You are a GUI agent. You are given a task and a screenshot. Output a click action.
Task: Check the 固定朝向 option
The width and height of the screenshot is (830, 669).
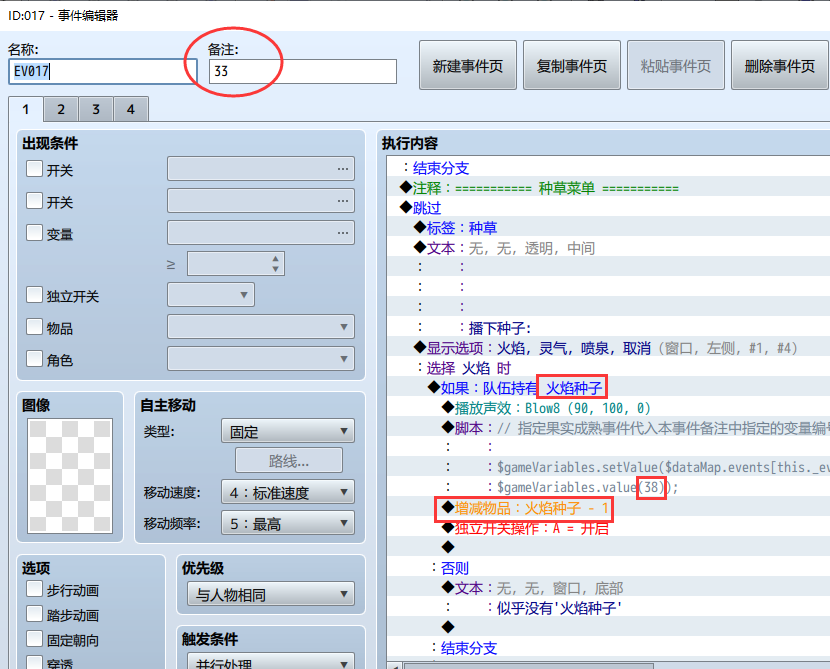click(x=34, y=639)
